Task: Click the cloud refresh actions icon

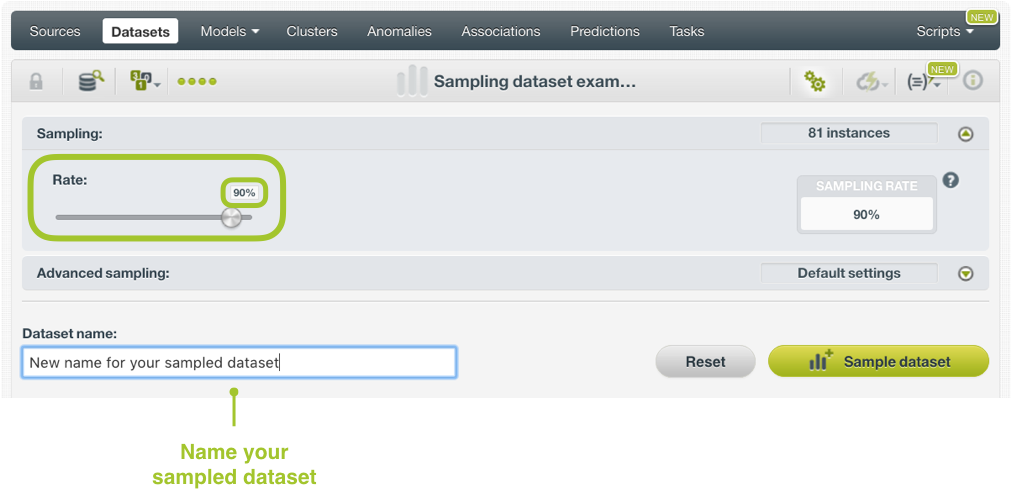Action: [870, 82]
